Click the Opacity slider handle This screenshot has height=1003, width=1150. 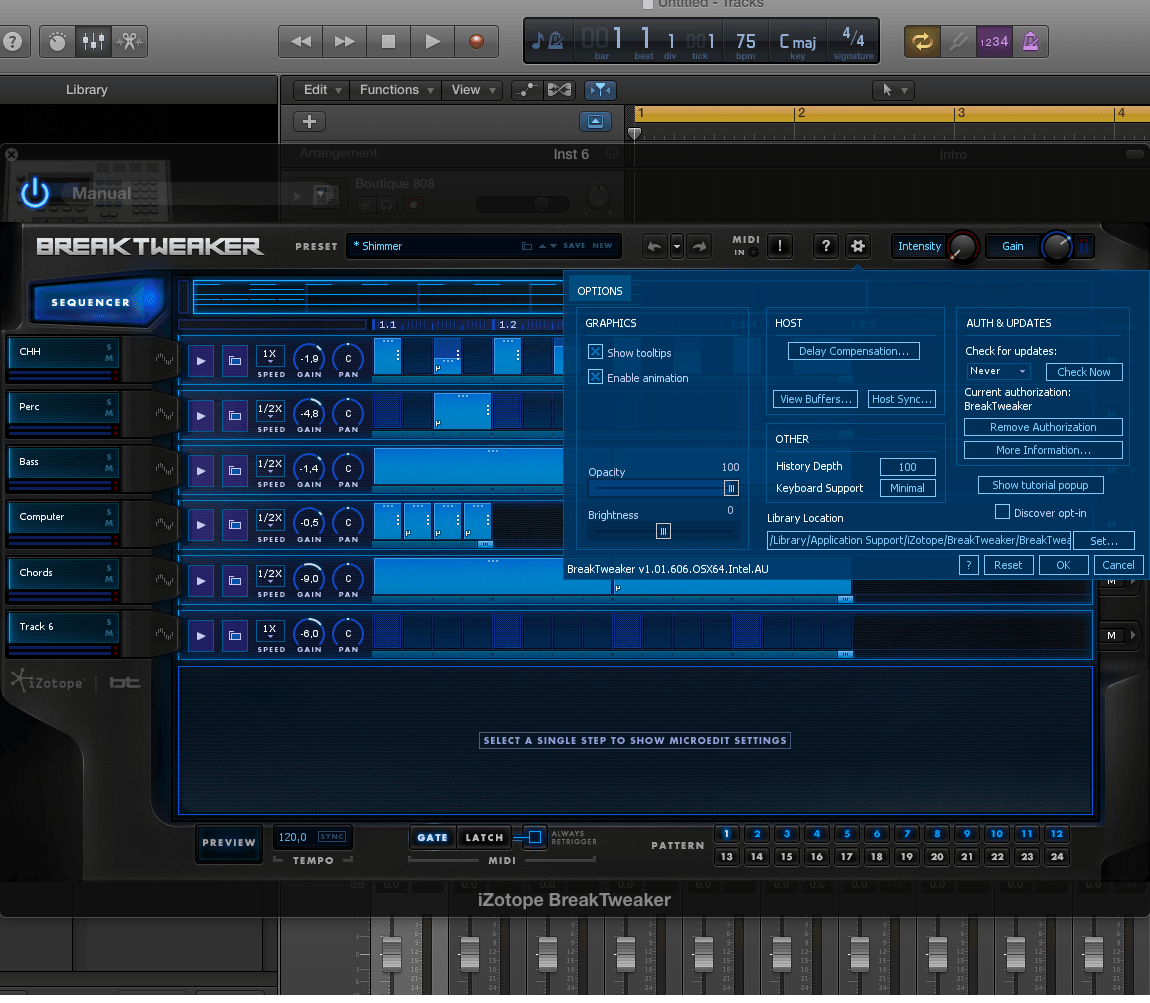[x=731, y=488]
